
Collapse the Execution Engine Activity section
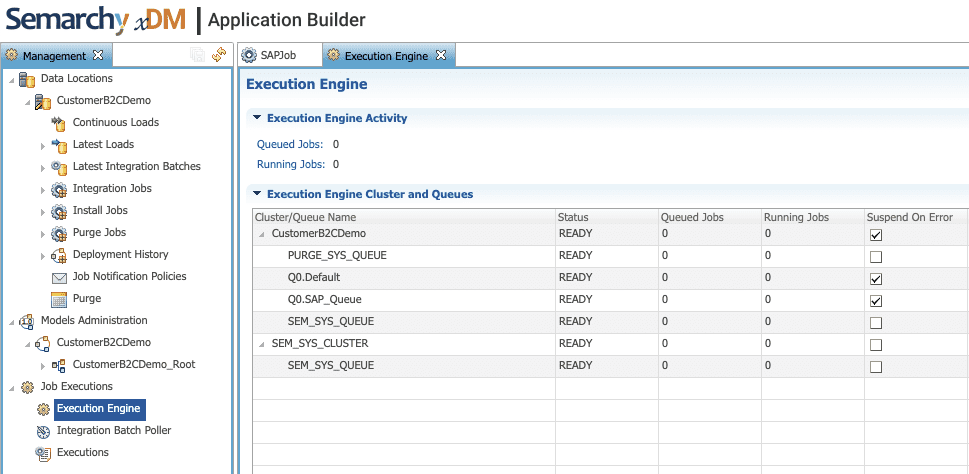click(x=257, y=117)
